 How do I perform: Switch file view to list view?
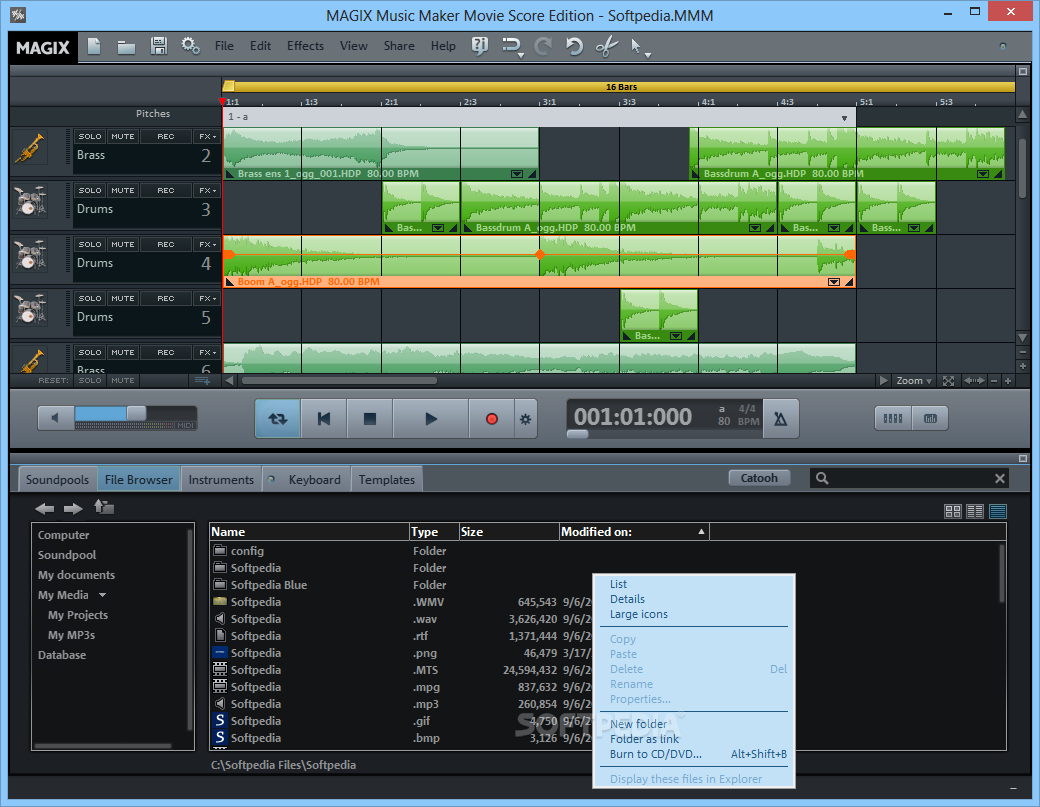[975, 511]
